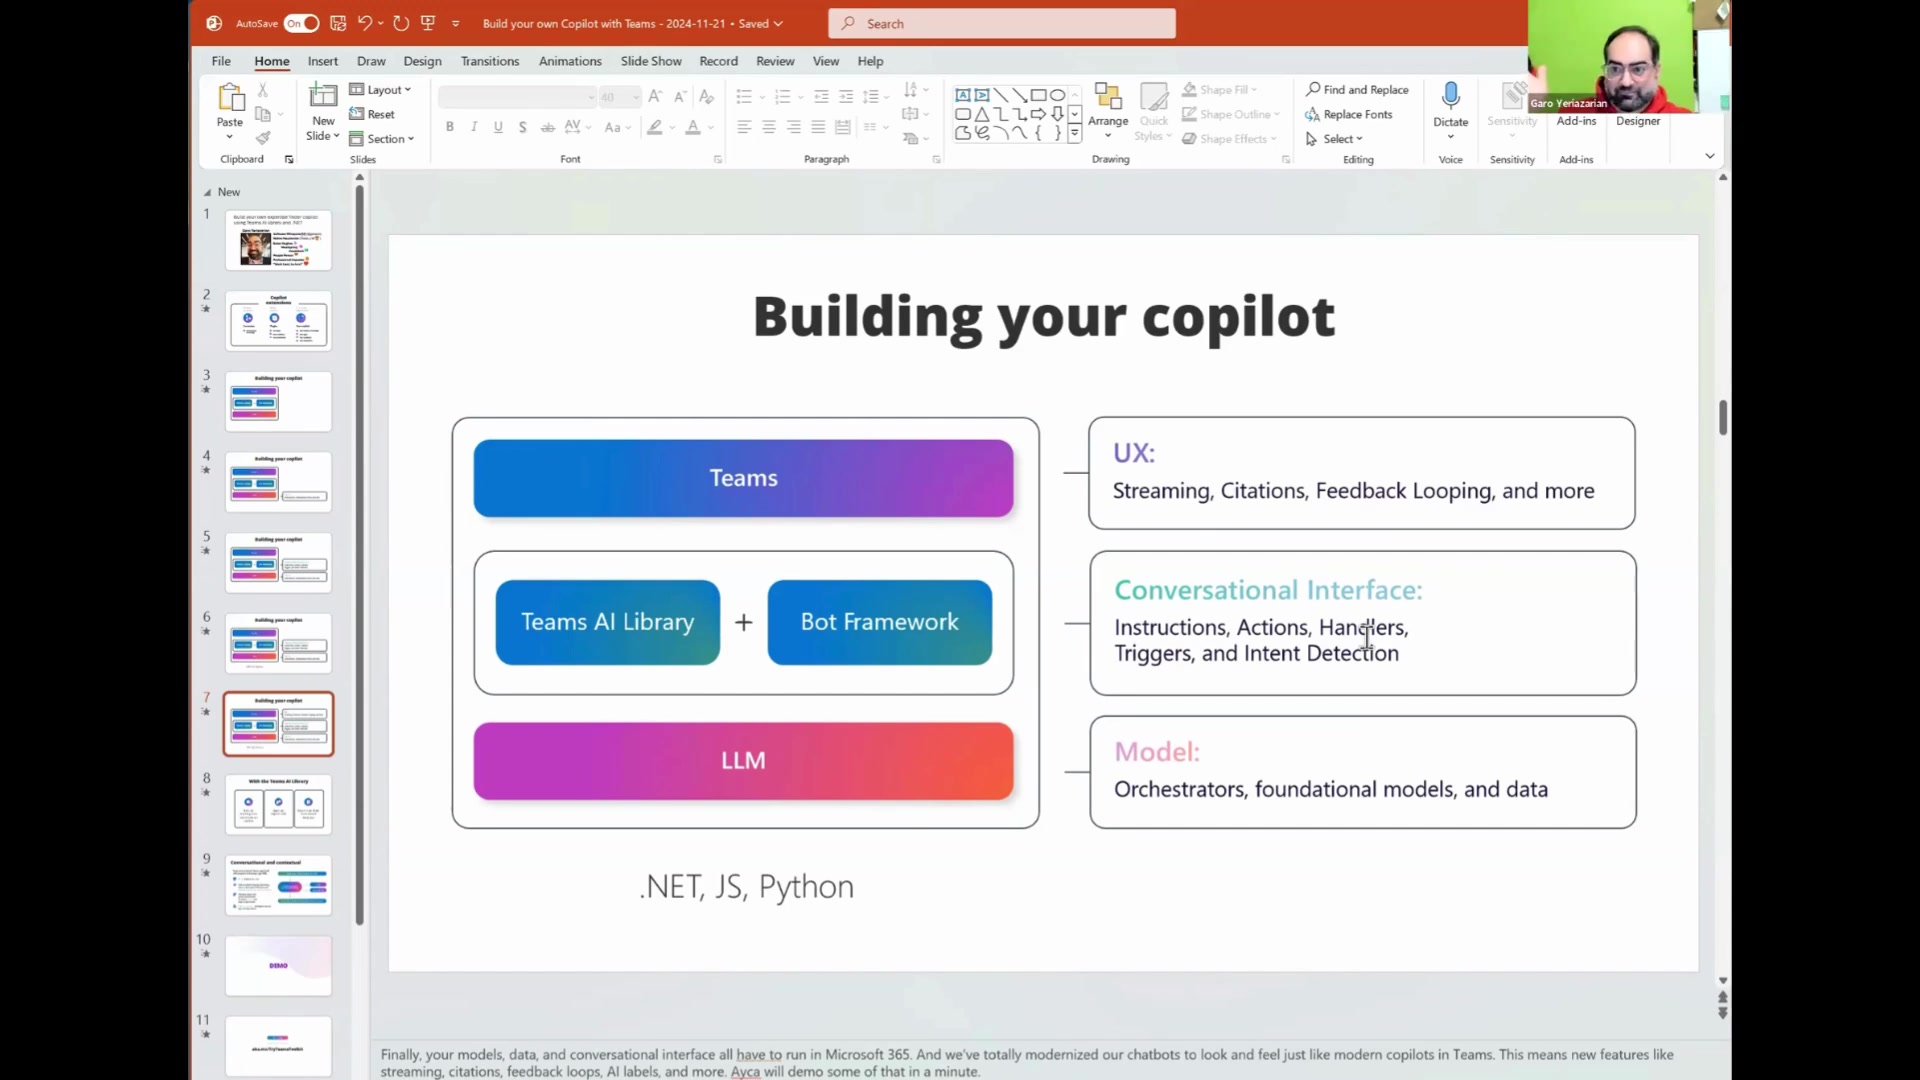Toggle Underline formatting

[498, 127]
